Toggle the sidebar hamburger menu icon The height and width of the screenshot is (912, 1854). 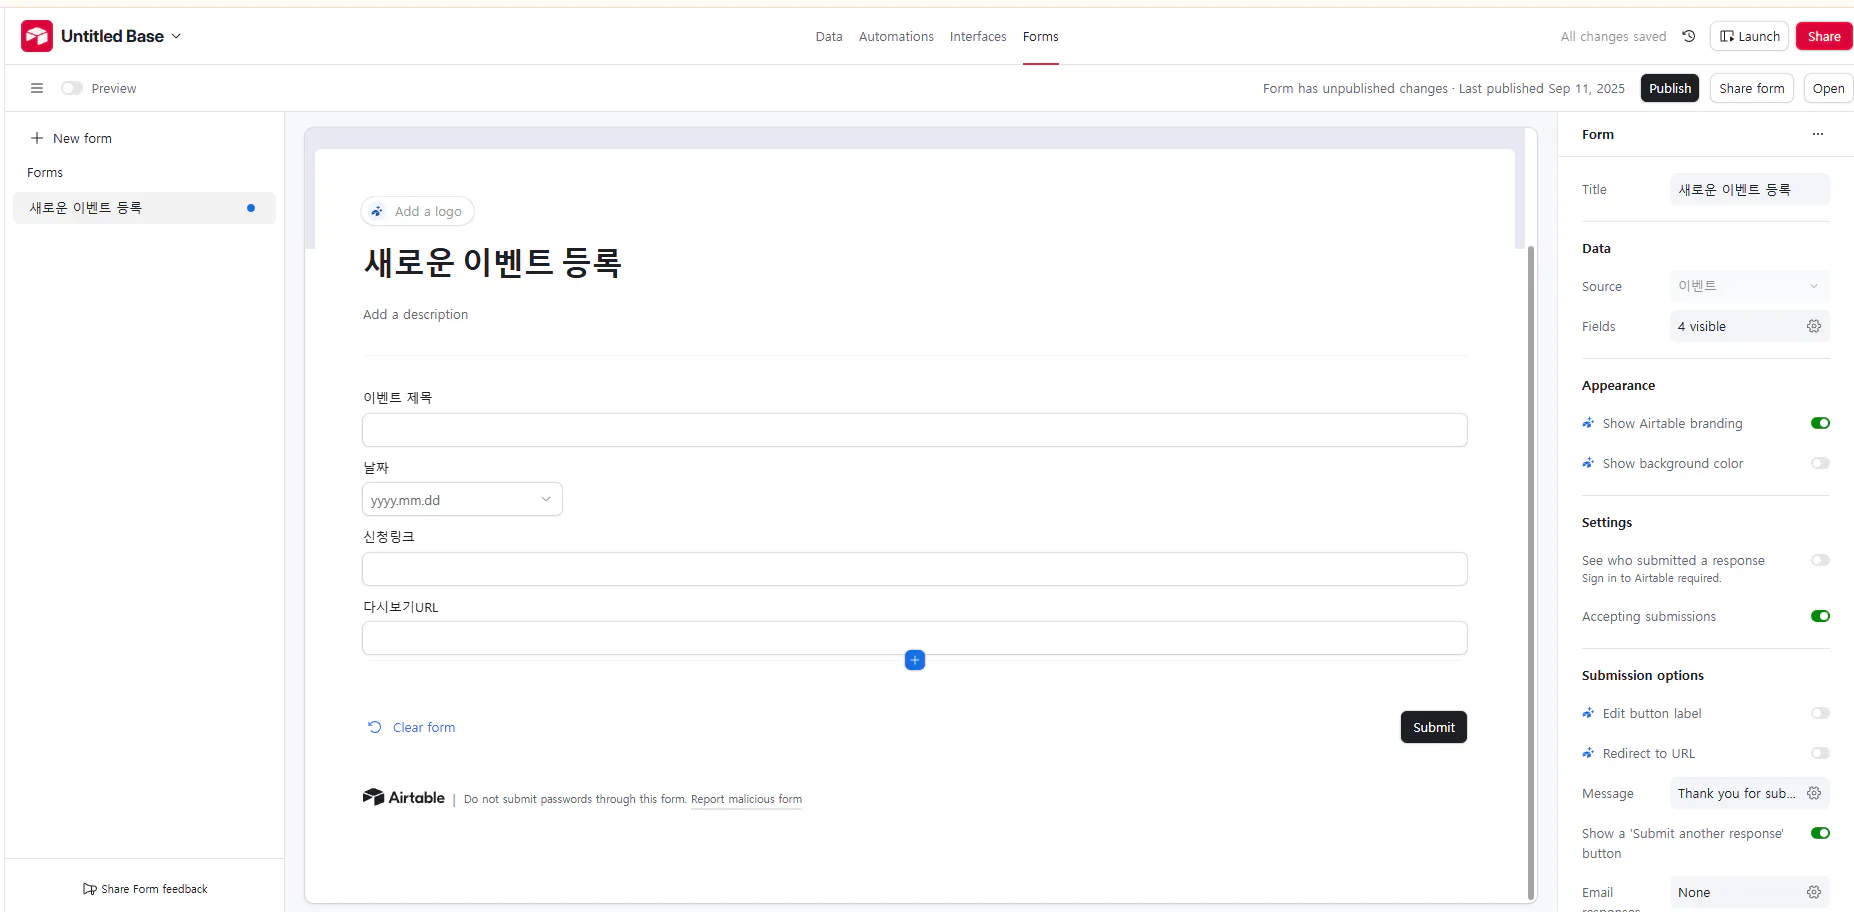37,88
